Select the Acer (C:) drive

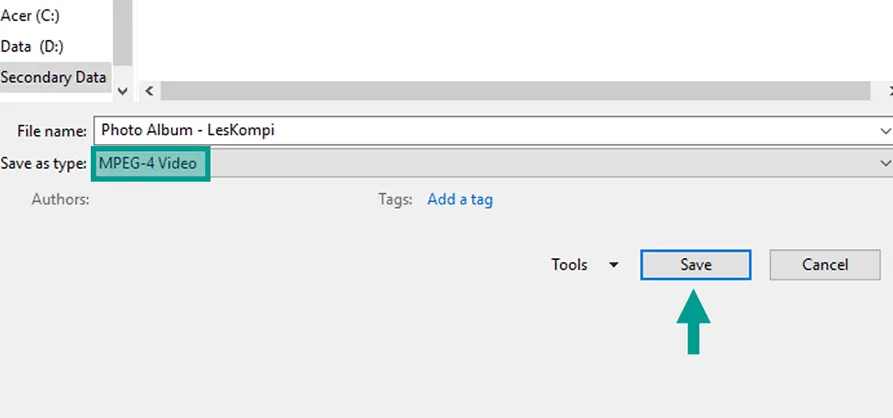[x=30, y=16]
